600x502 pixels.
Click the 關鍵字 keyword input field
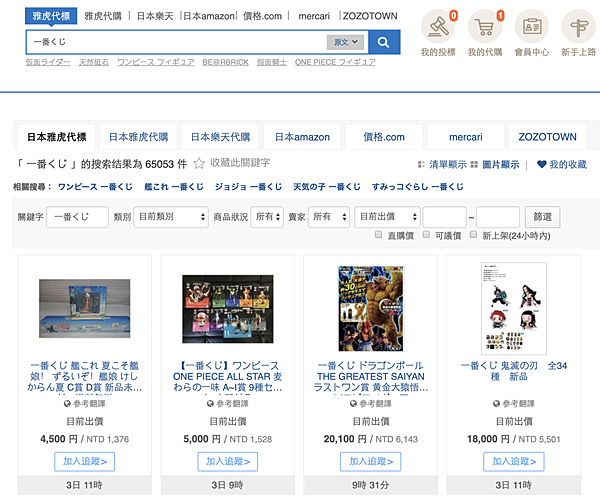tap(77, 217)
